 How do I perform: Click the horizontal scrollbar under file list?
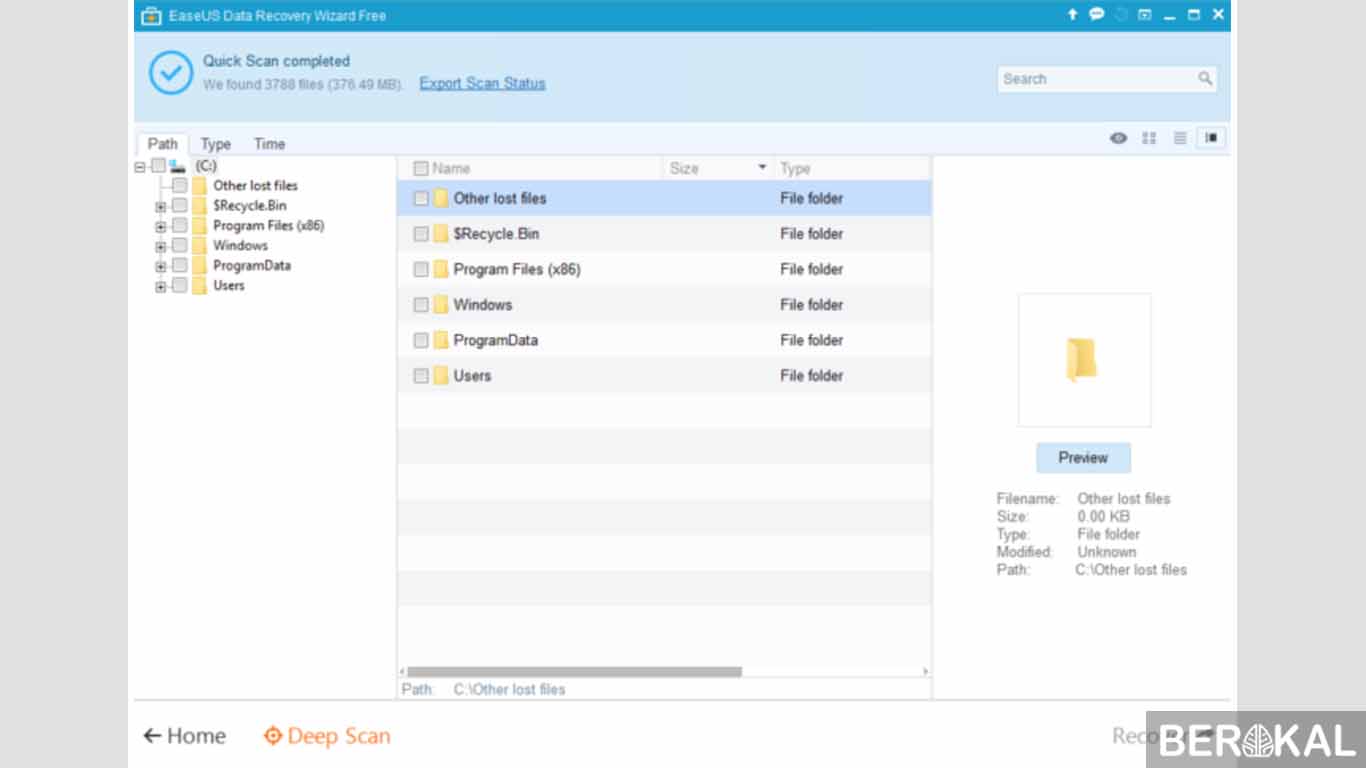point(574,672)
